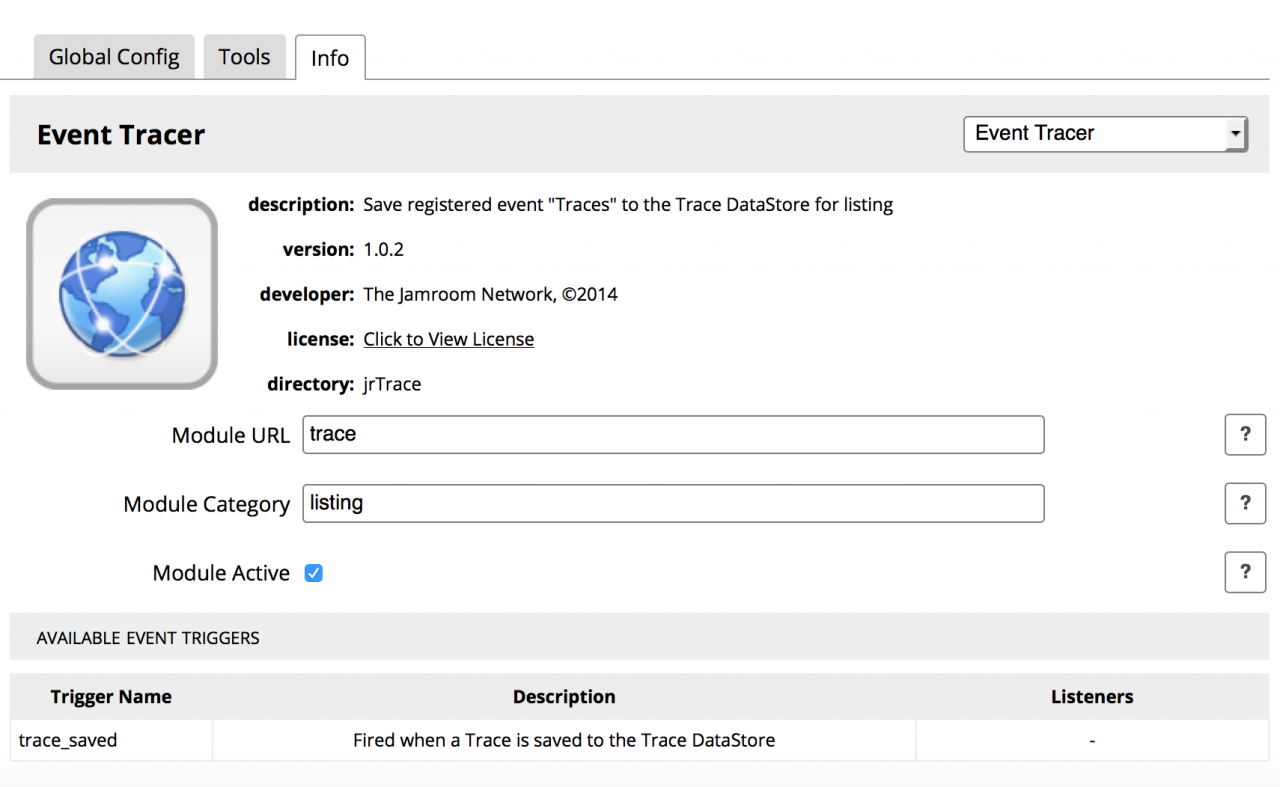Open the Tools tab
Image resolution: width=1280 pixels, height=787 pixels.
click(x=244, y=57)
